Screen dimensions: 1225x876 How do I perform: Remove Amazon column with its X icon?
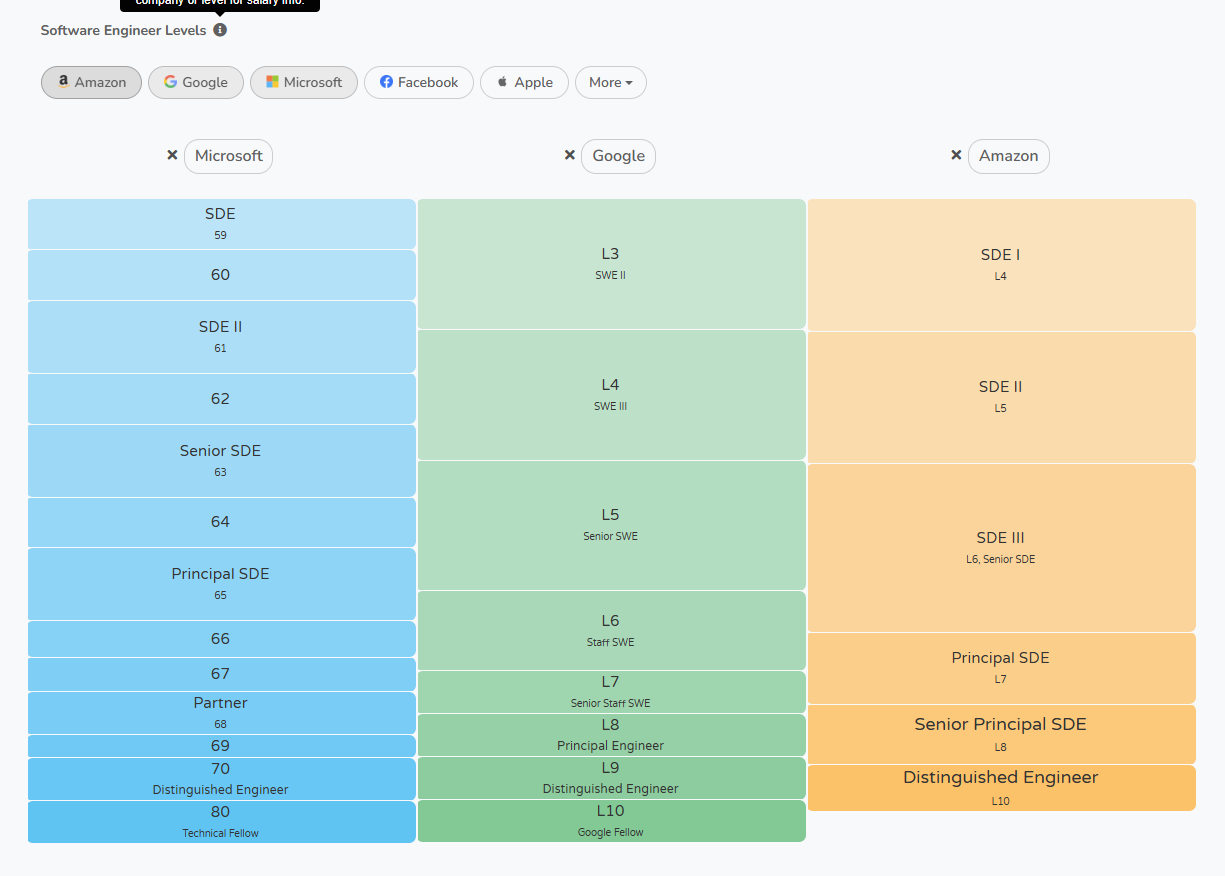point(956,155)
